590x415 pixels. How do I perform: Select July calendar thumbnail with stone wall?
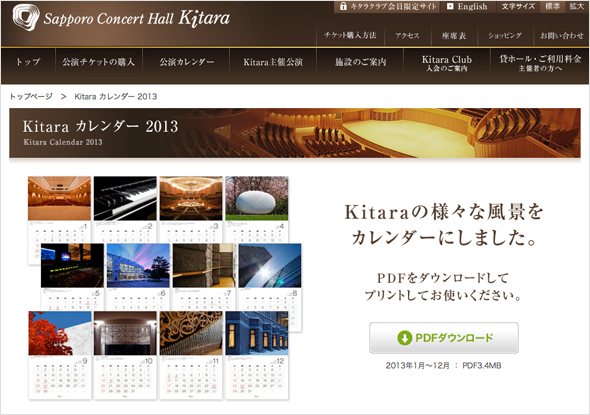tap(204, 266)
